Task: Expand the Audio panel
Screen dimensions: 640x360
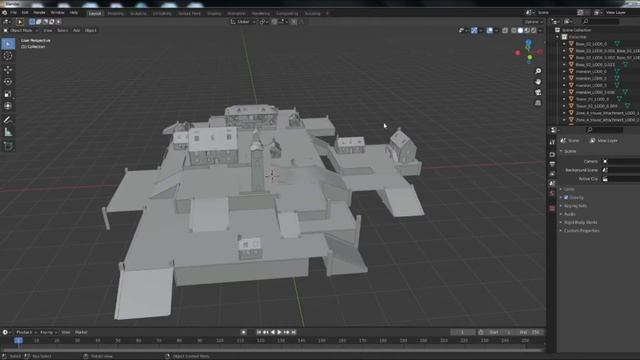Action: pos(569,214)
